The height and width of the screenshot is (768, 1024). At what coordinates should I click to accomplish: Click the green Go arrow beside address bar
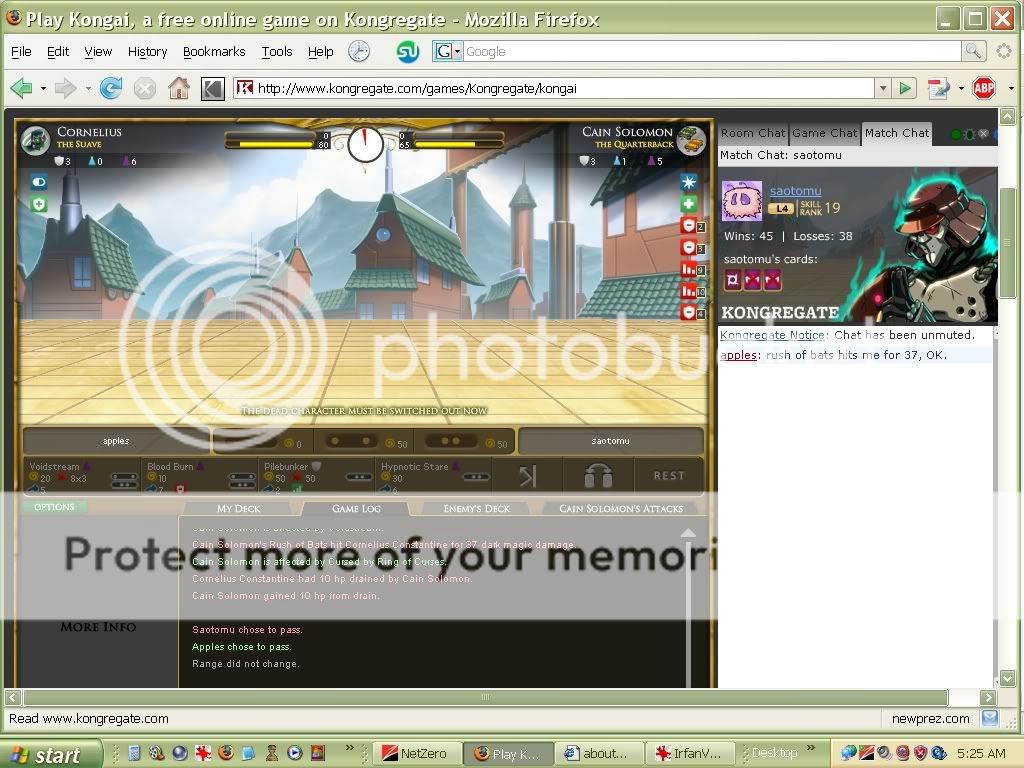(x=904, y=88)
